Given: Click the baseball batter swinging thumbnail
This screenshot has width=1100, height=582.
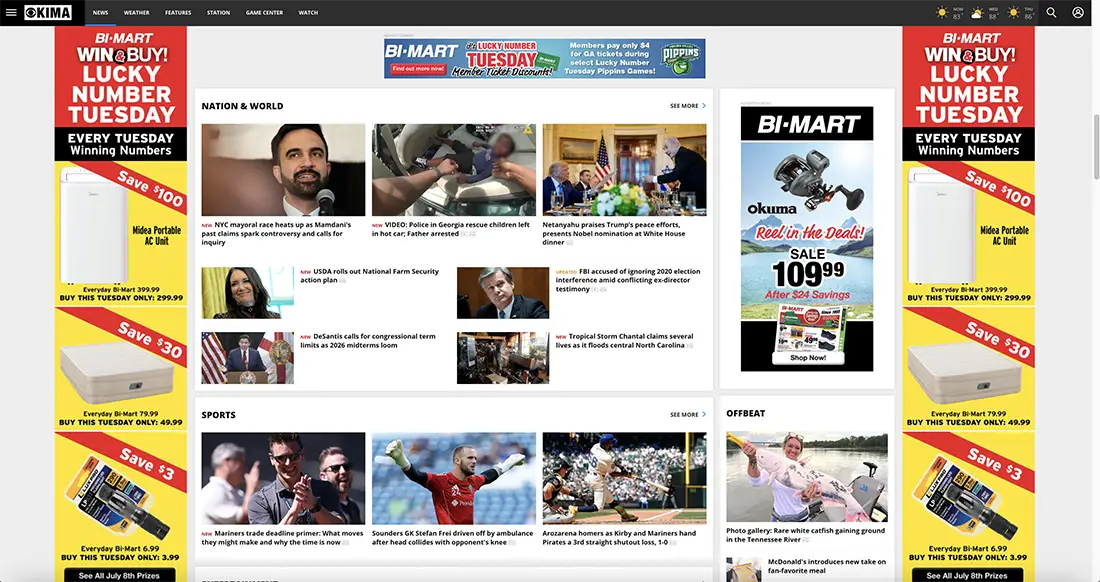Looking at the screenshot, I should (624, 478).
